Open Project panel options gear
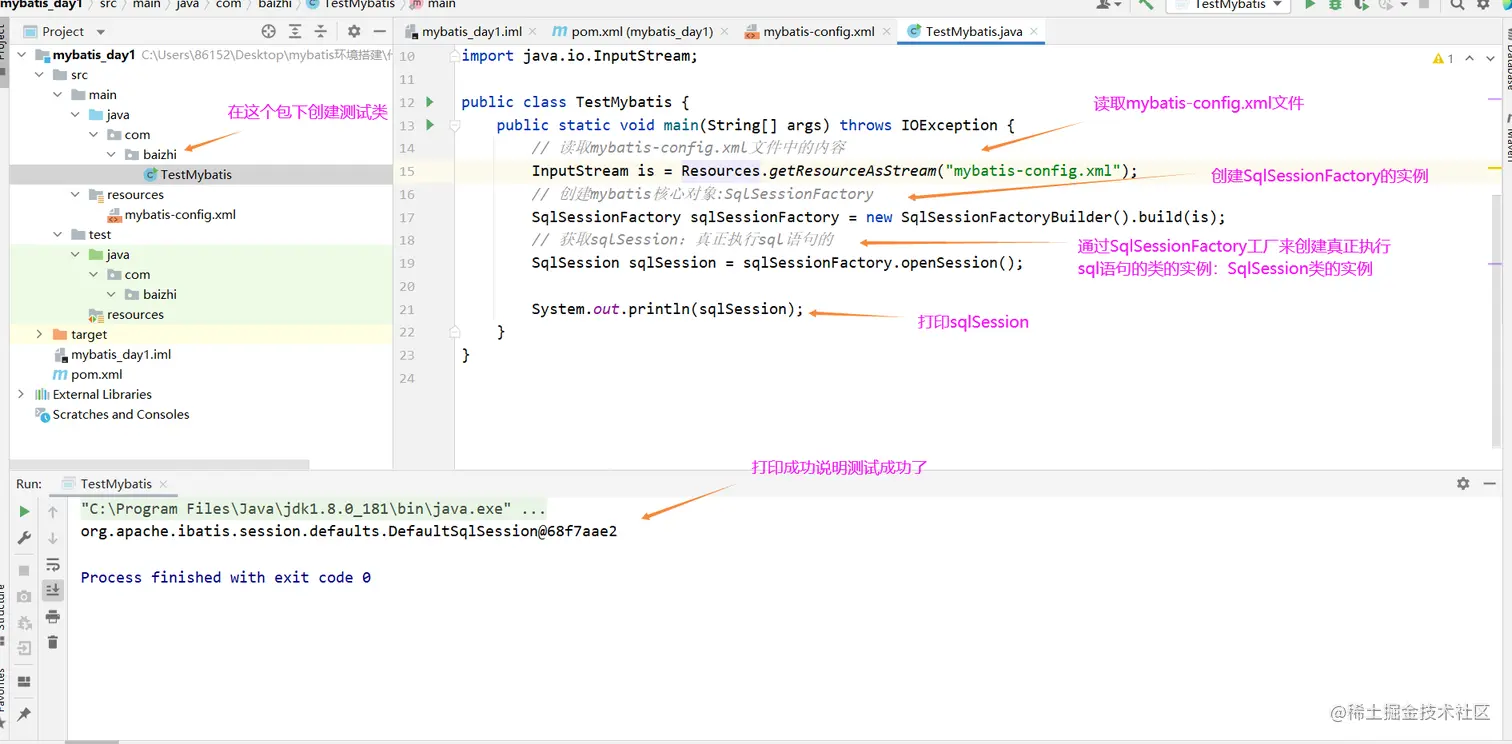 [354, 32]
